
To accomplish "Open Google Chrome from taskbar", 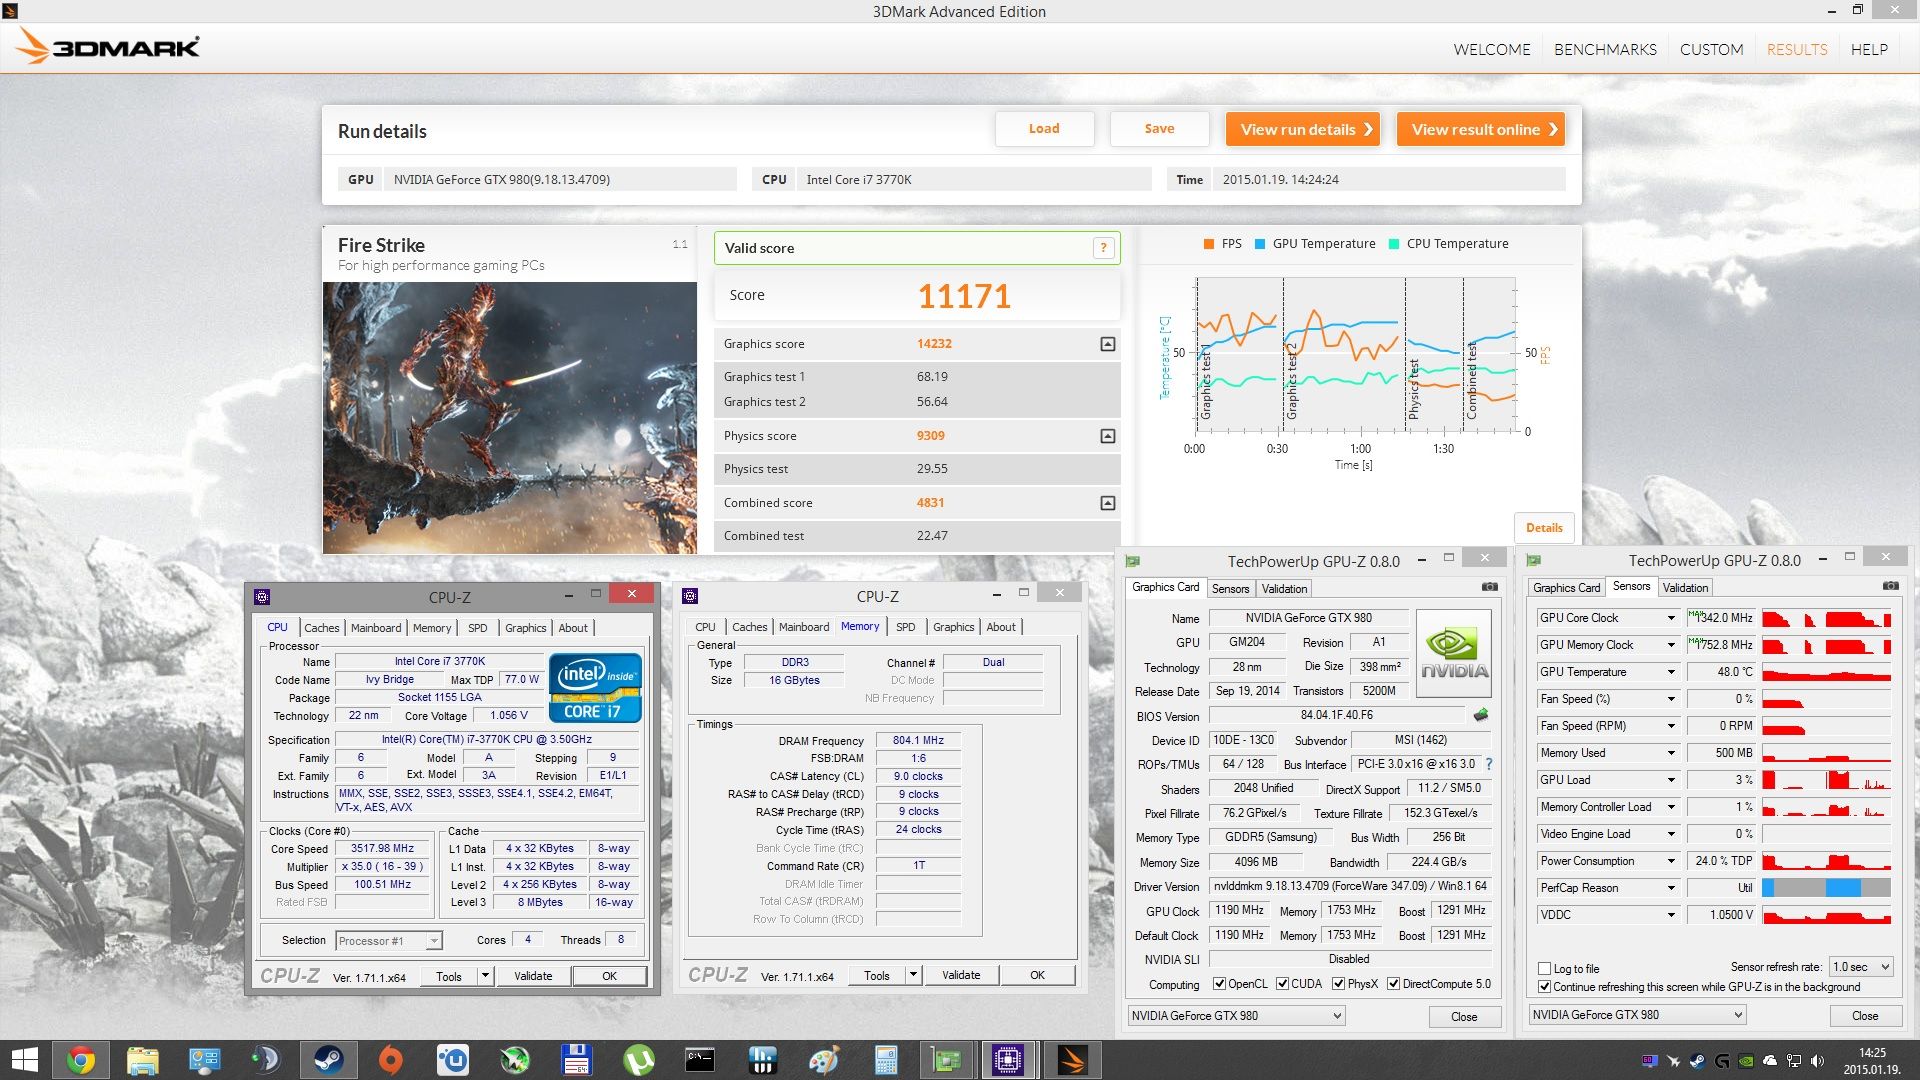I will (x=81, y=1060).
